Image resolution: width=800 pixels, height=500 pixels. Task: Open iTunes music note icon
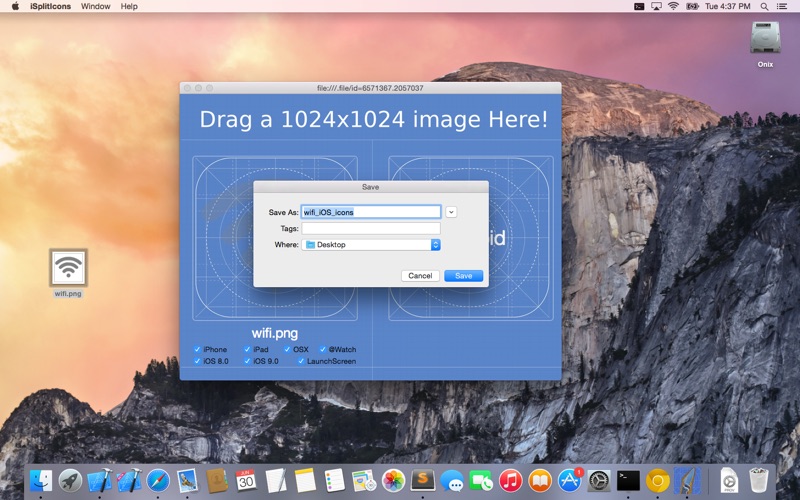(511, 481)
